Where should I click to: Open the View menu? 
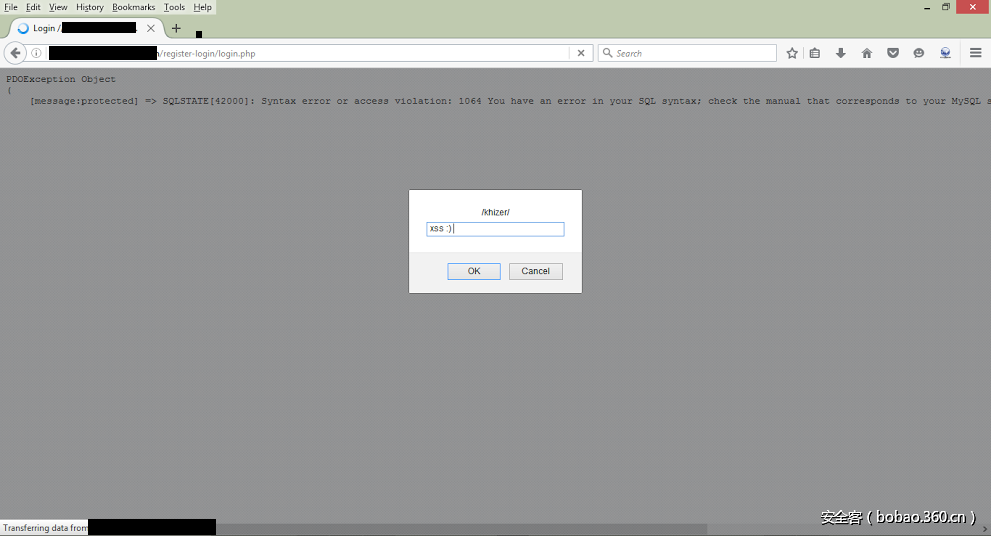(58, 7)
